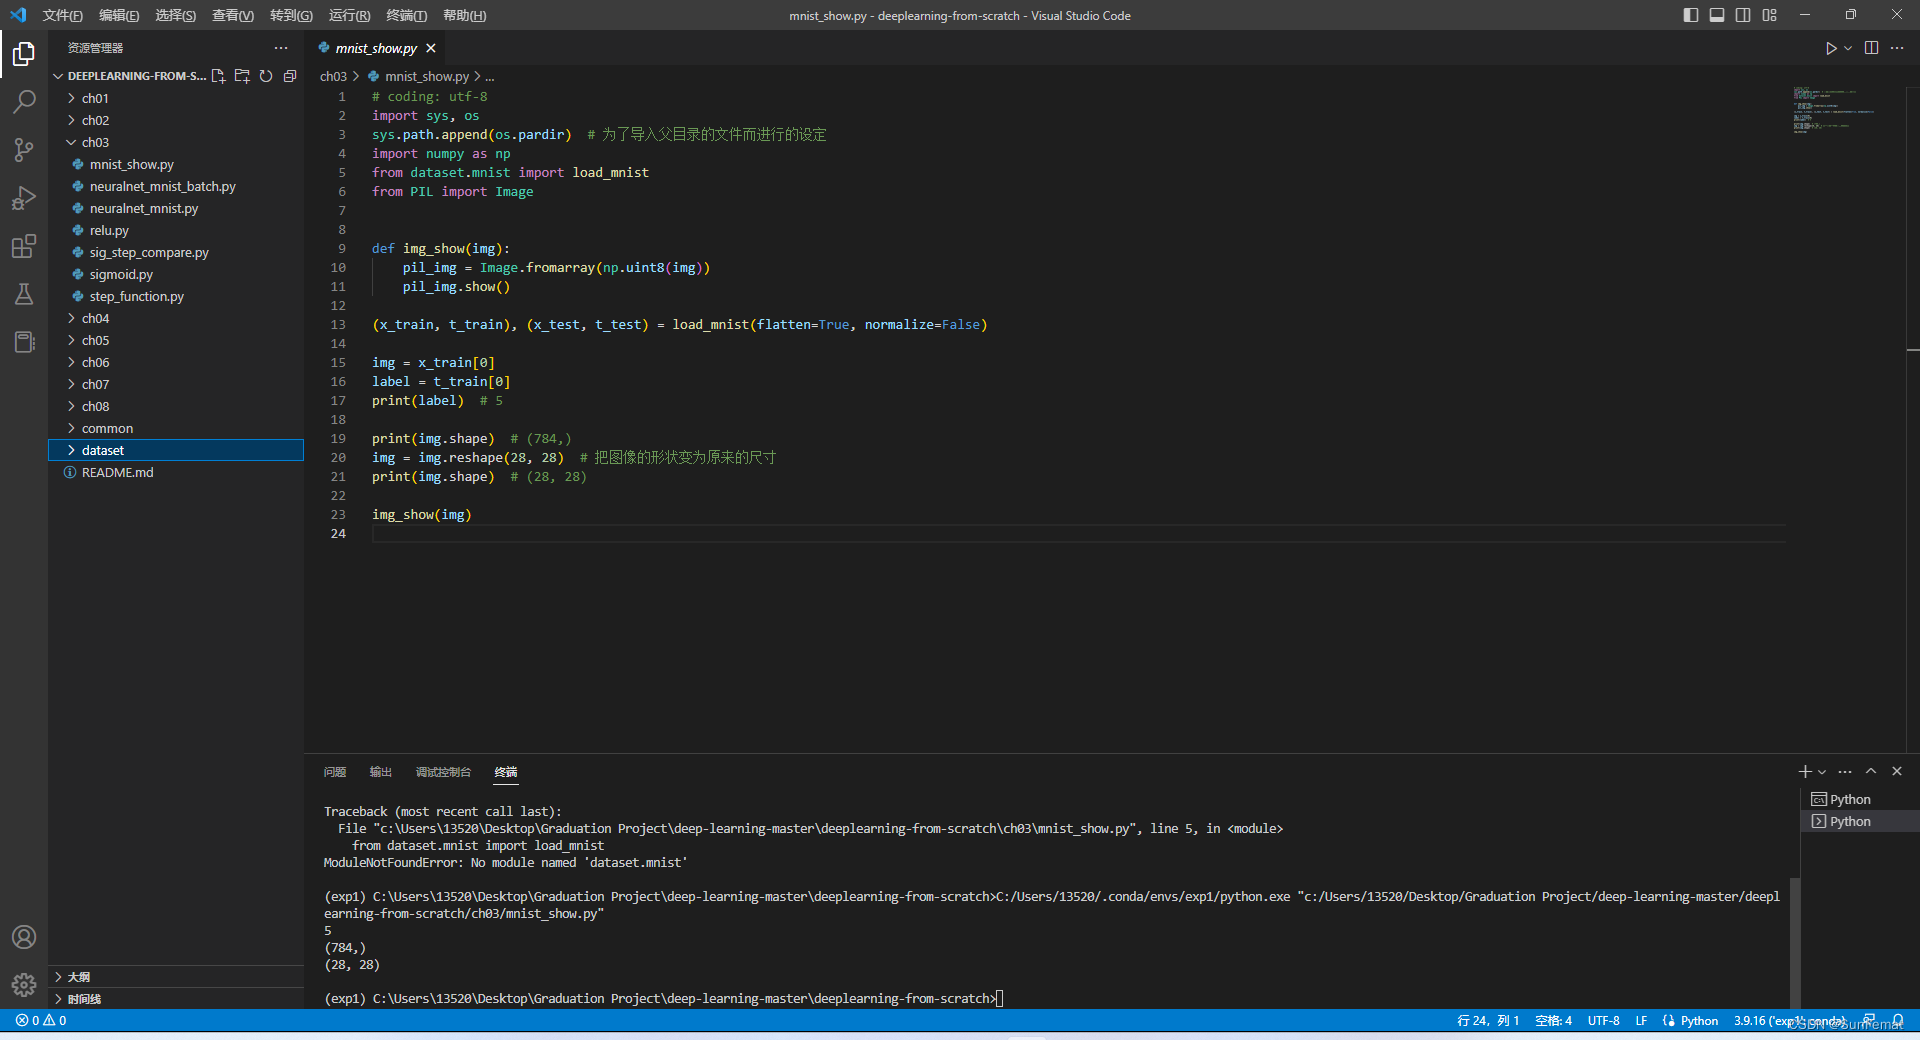Split the editor to the right
1920x1040 pixels.
coord(1871,47)
